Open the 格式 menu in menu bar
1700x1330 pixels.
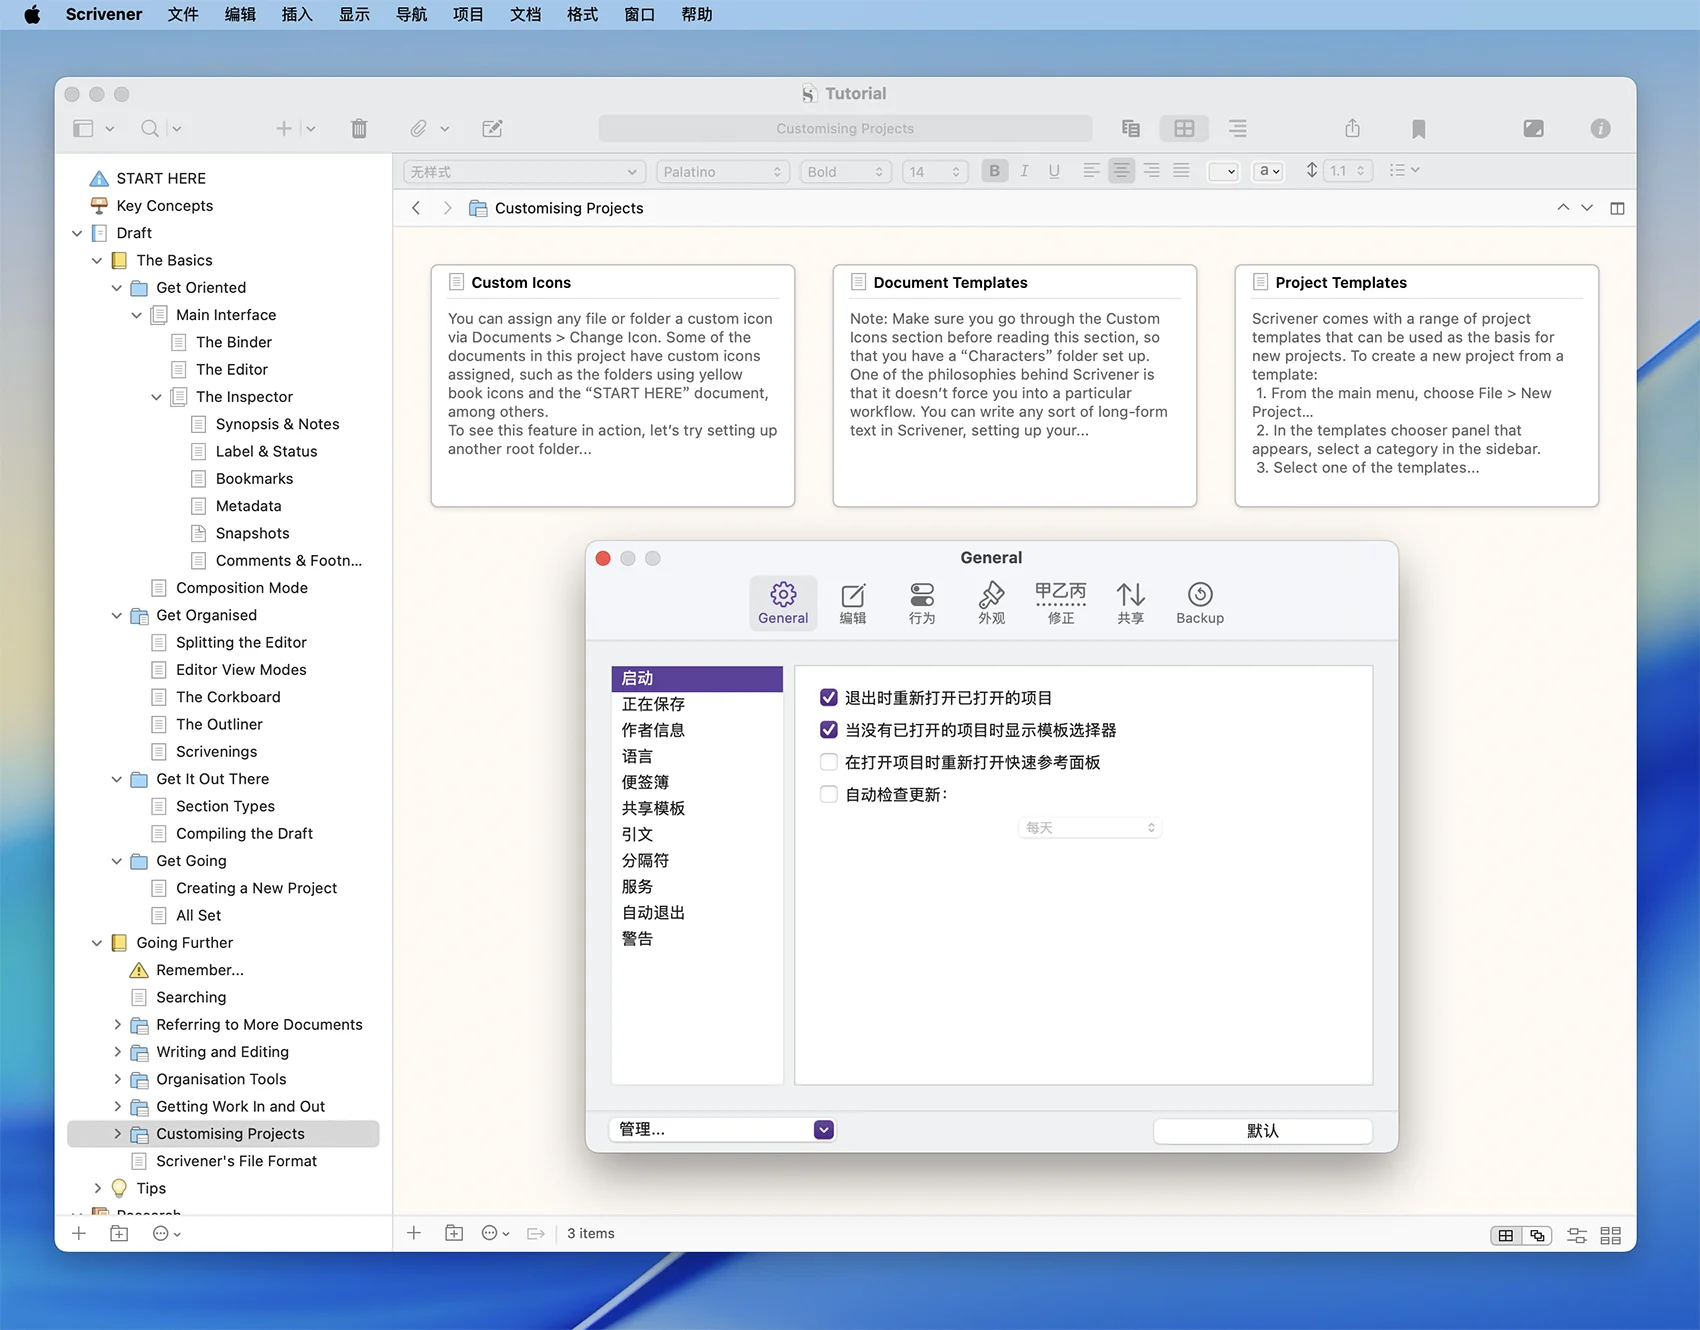[582, 15]
